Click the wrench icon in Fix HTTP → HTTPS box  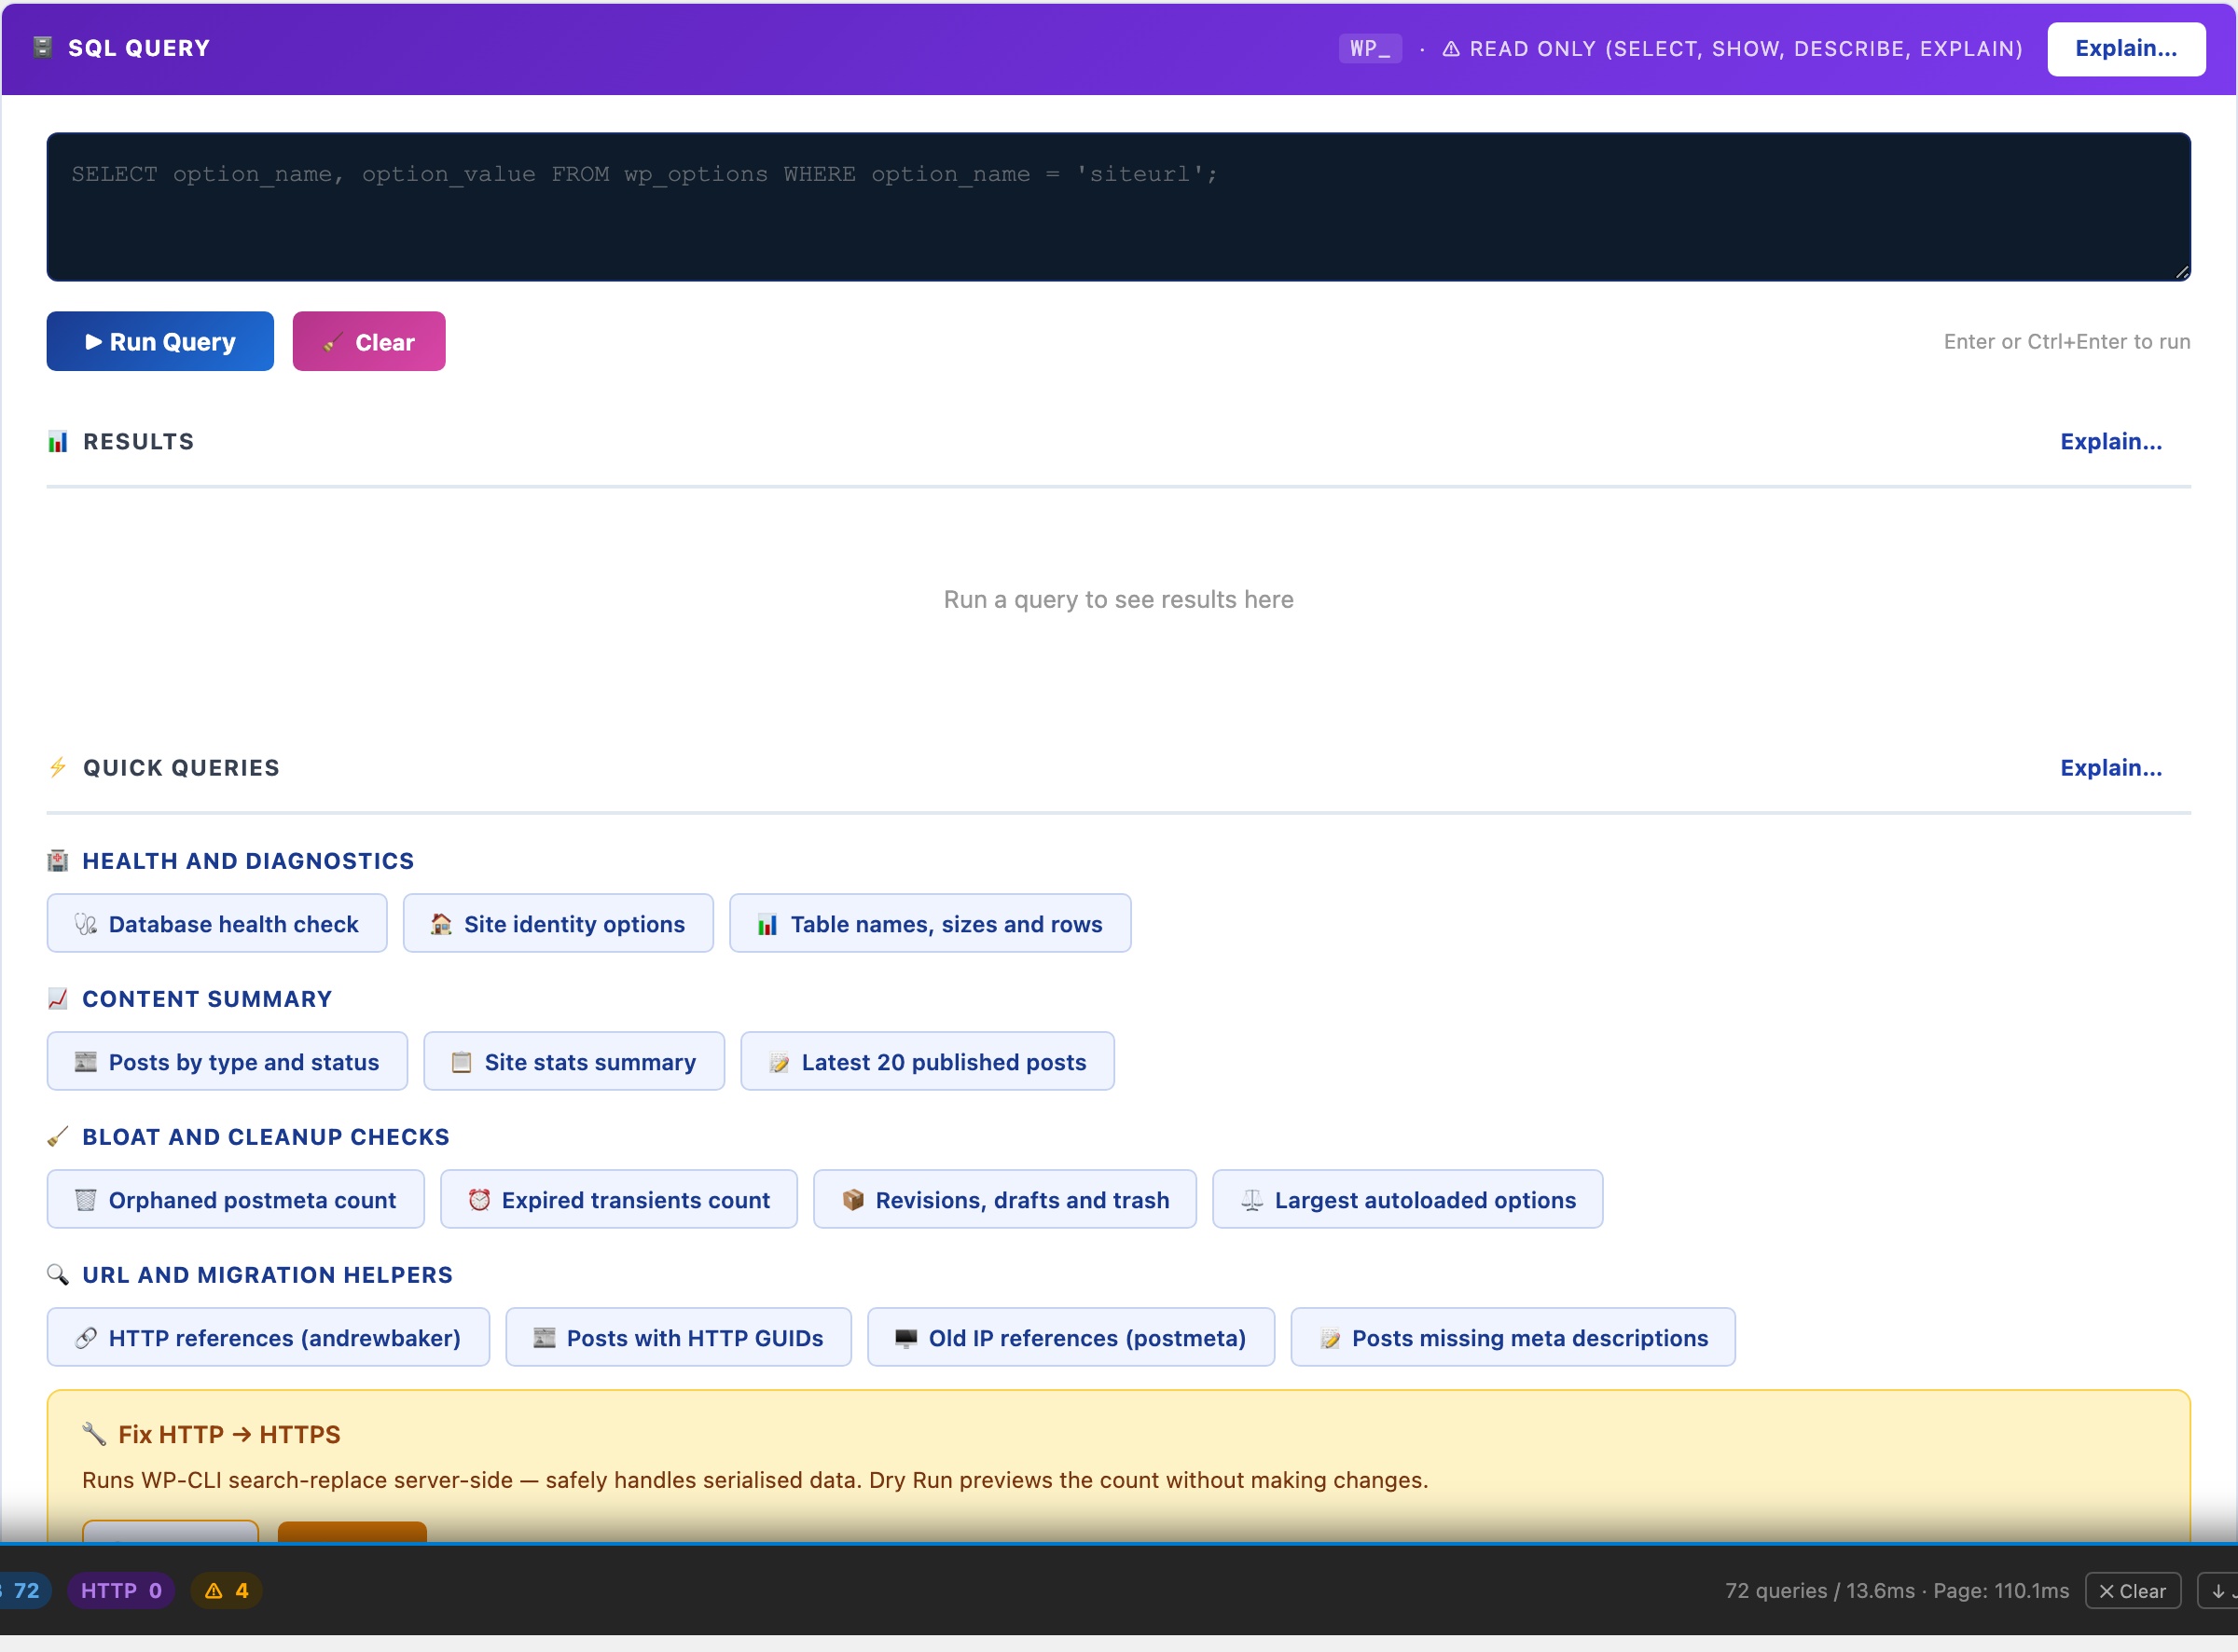click(94, 1434)
